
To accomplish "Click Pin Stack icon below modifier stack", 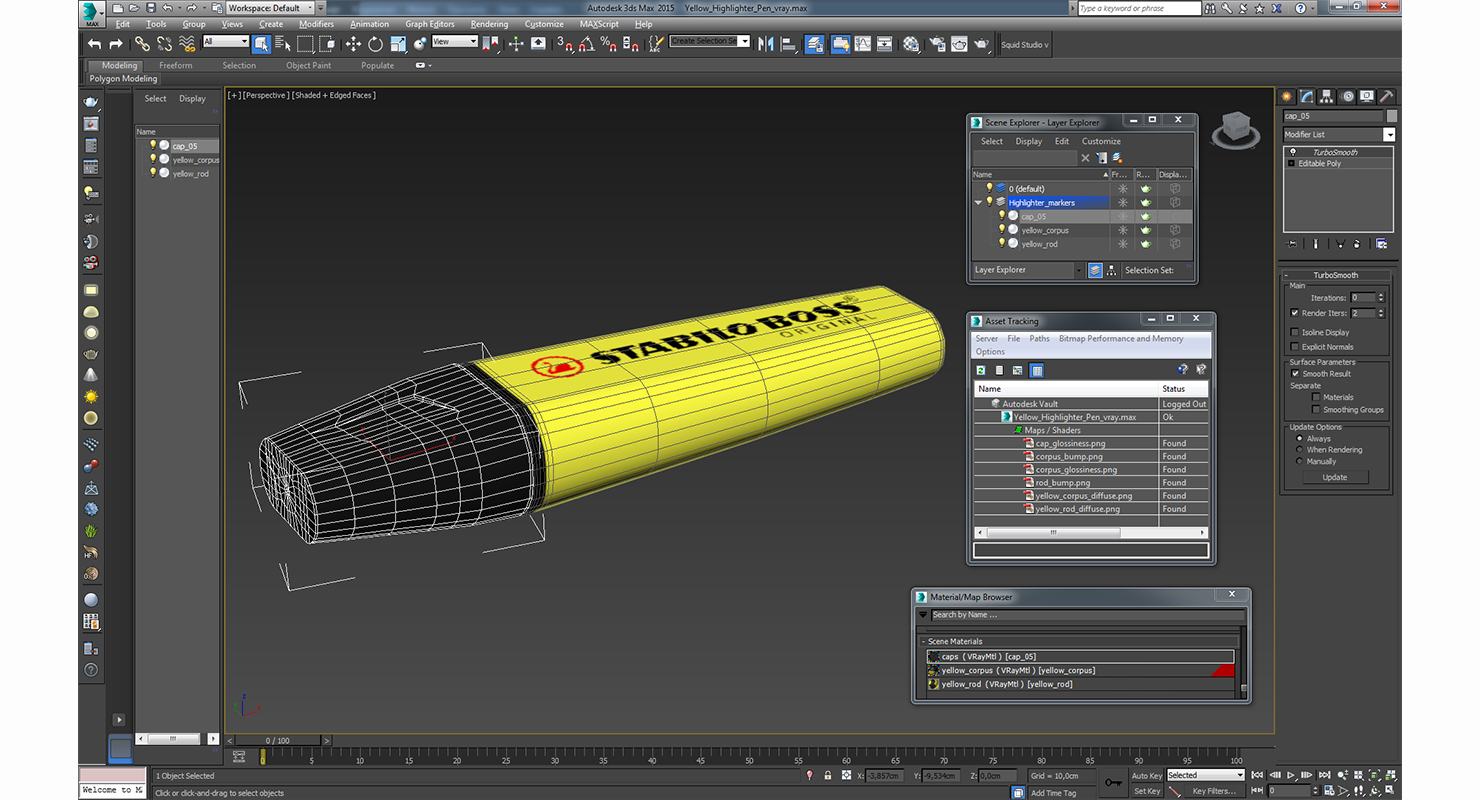I will [1292, 244].
